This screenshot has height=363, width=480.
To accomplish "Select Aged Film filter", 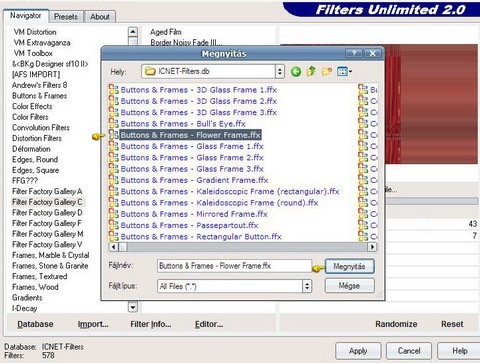I will [166, 32].
